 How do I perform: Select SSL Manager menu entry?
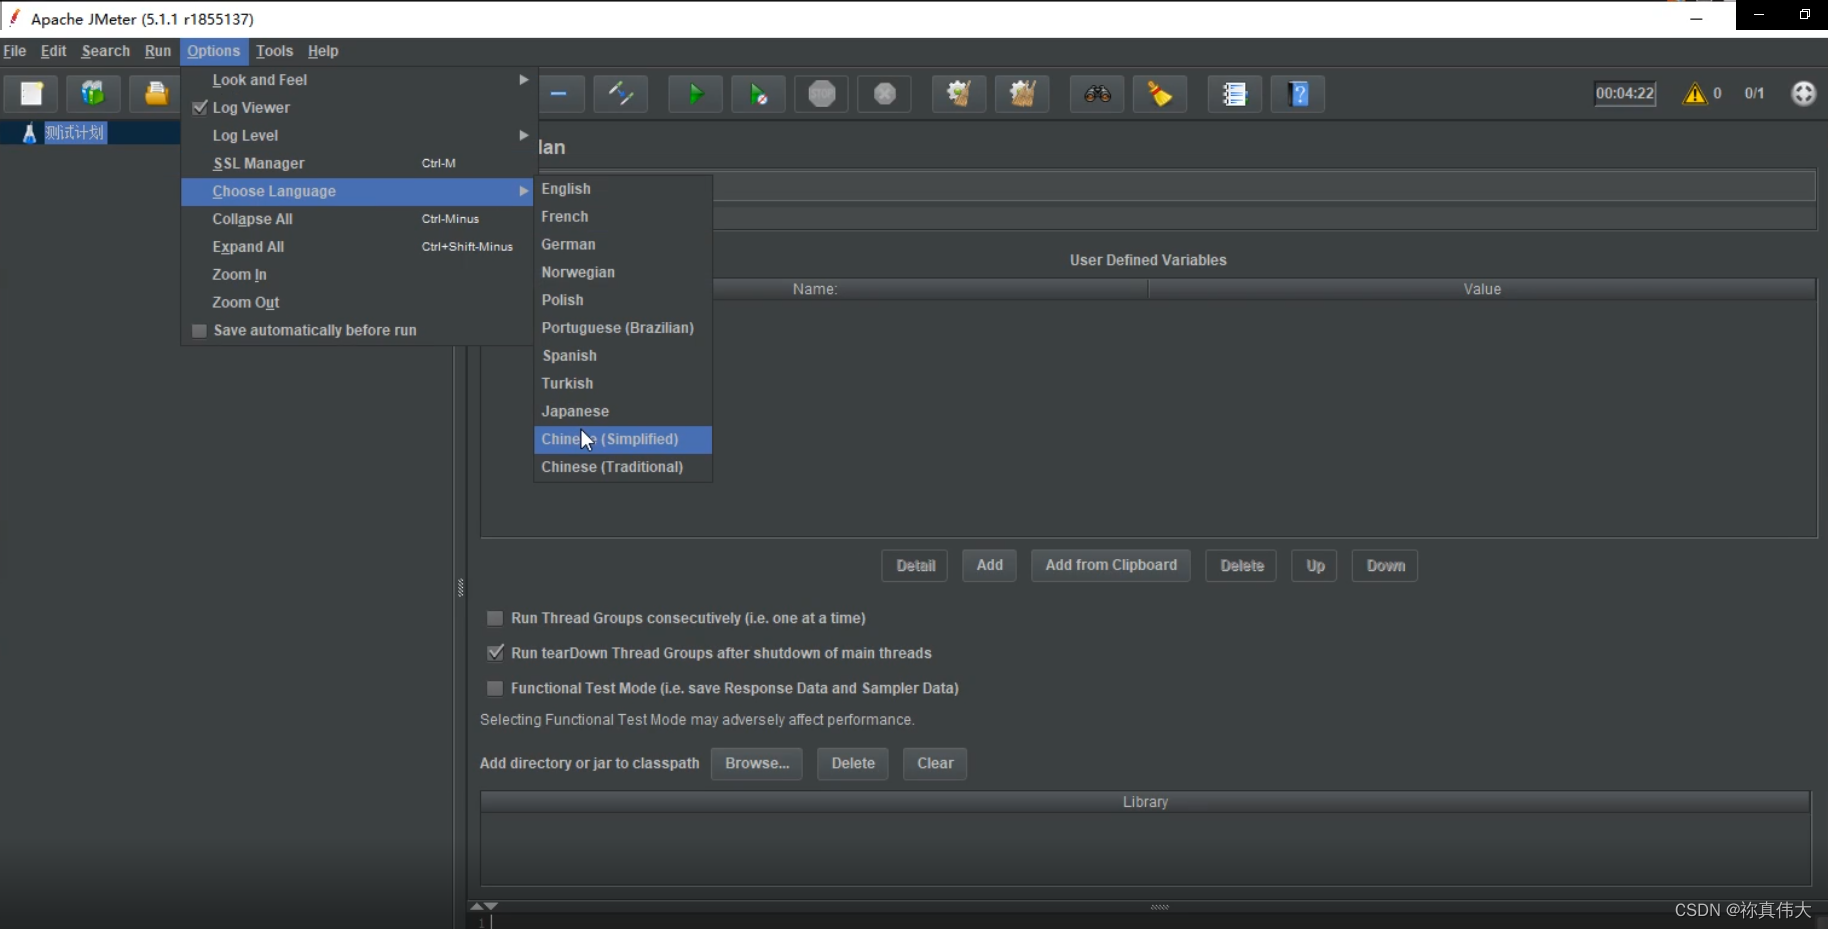(358, 163)
